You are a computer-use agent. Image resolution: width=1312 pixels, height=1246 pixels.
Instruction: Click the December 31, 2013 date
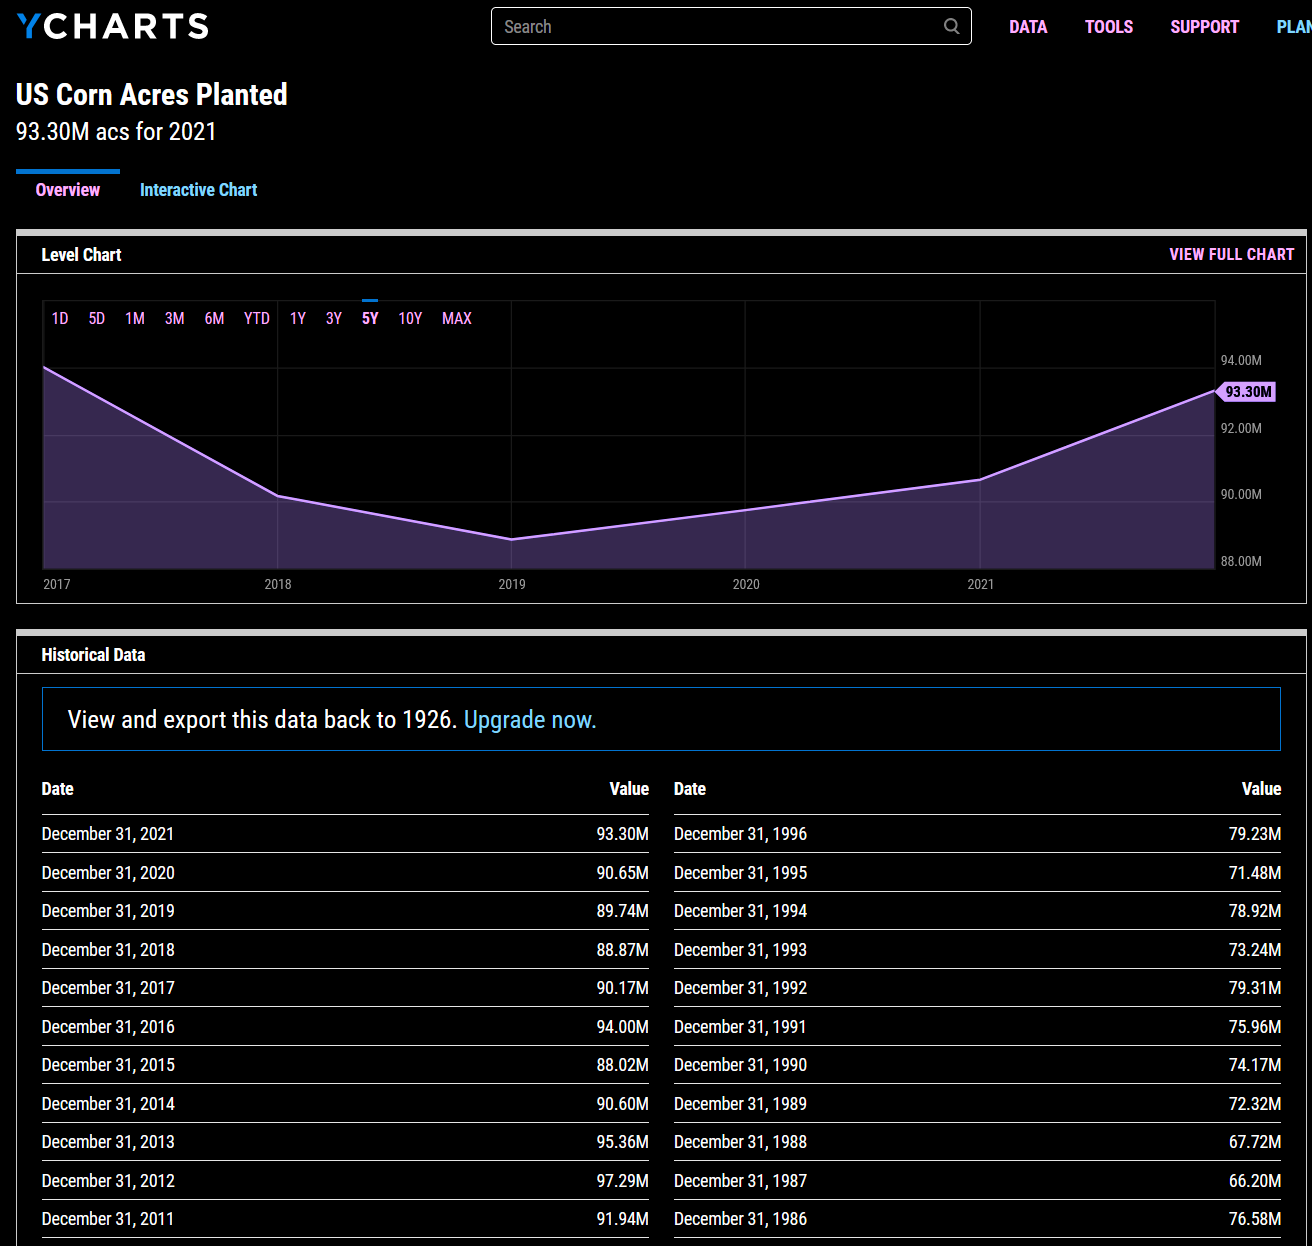click(108, 1142)
